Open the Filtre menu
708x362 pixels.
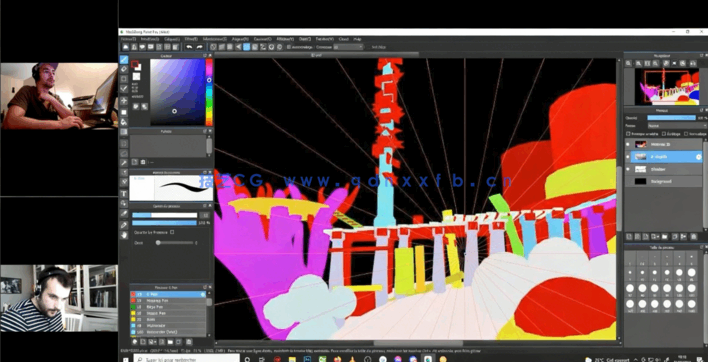(x=191, y=39)
